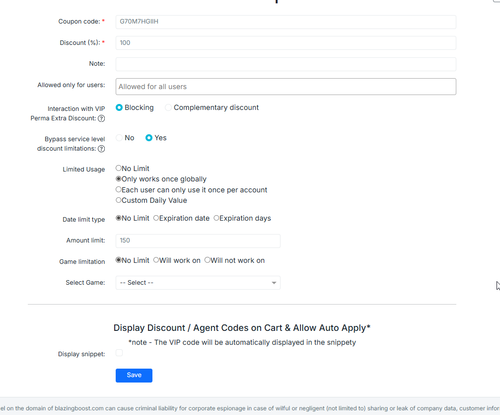
Task: Focus the Amount limit field
Action: 198,241
